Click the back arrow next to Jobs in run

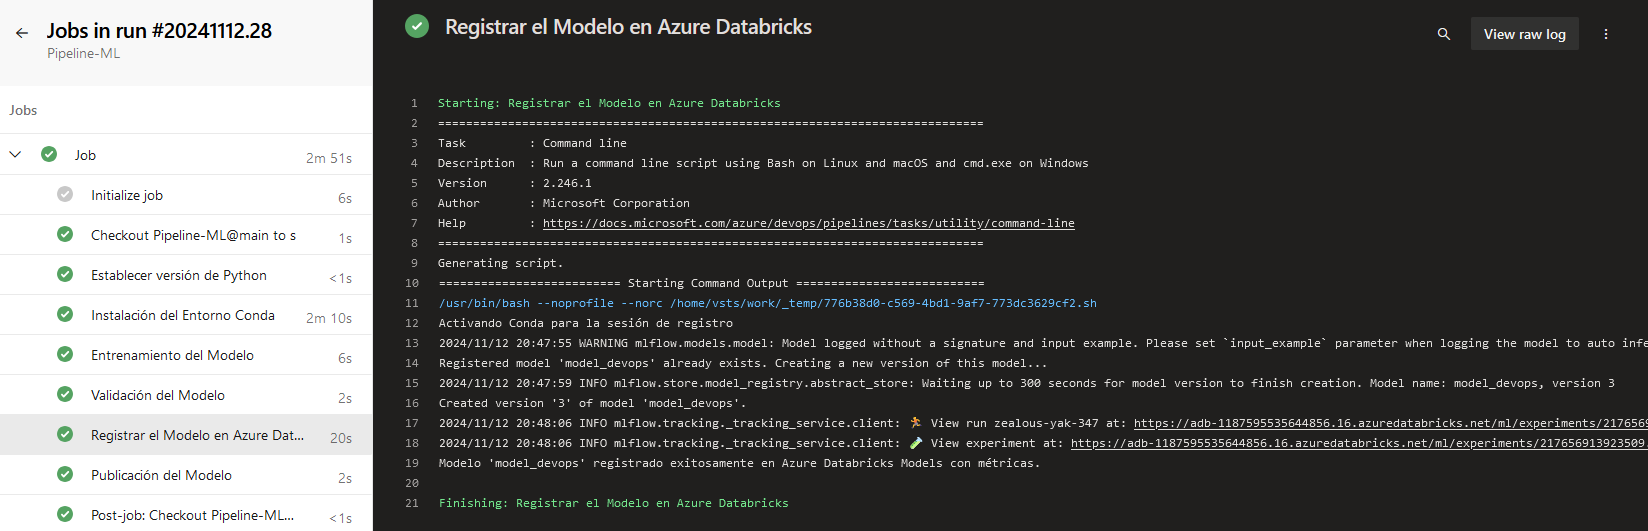point(22,33)
